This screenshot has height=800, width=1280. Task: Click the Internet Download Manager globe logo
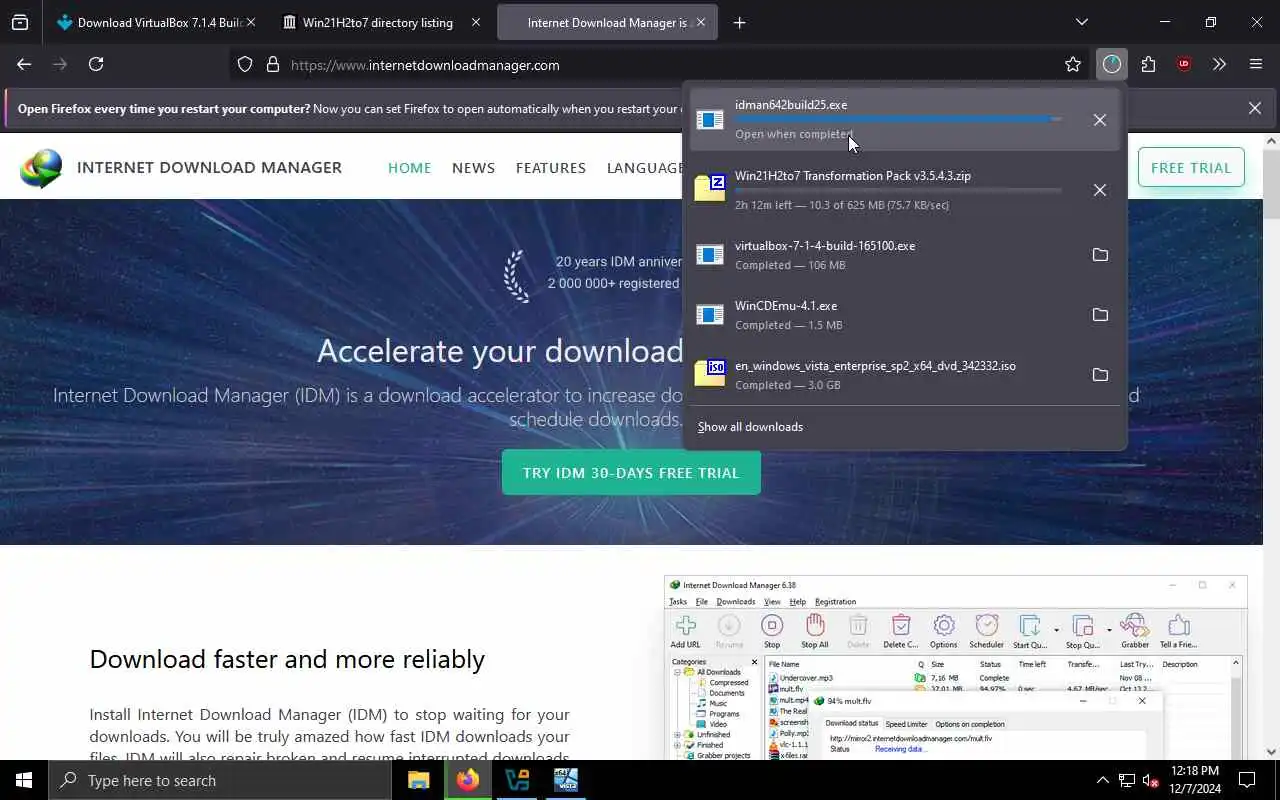pos(41,168)
